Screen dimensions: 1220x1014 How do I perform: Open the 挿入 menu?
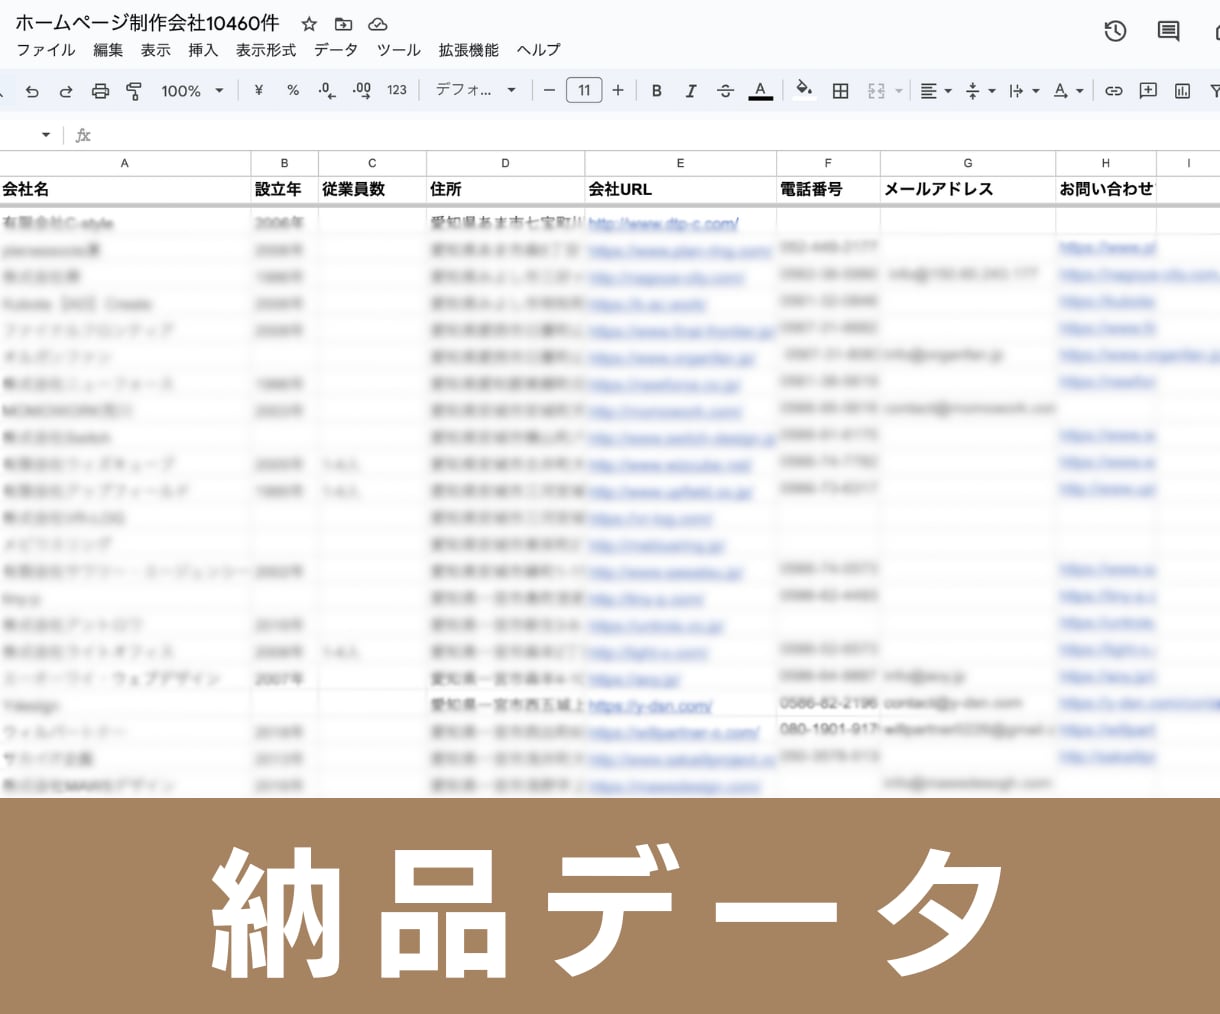pyautogui.click(x=203, y=50)
